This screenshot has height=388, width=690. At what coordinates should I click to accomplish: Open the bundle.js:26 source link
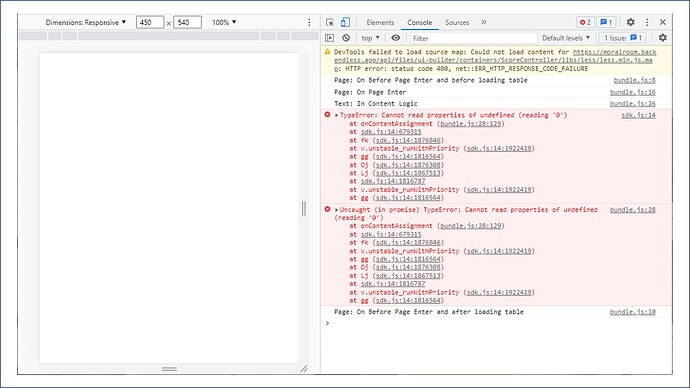point(632,103)
